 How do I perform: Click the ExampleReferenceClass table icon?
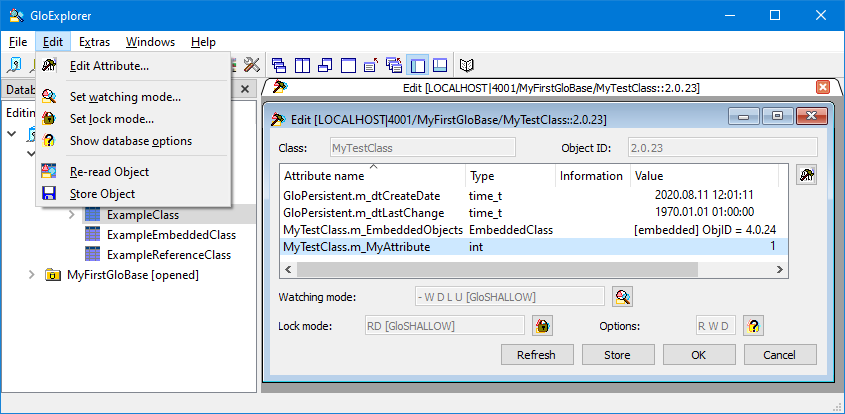[93, 254]
